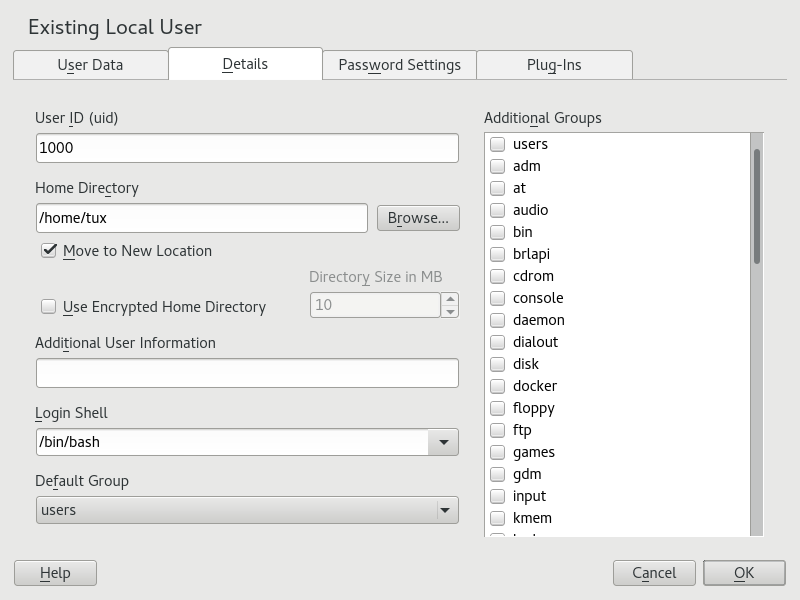Check the docker group checkbox
The height and width of the screenshot is (600, 800).
(497, 386)
